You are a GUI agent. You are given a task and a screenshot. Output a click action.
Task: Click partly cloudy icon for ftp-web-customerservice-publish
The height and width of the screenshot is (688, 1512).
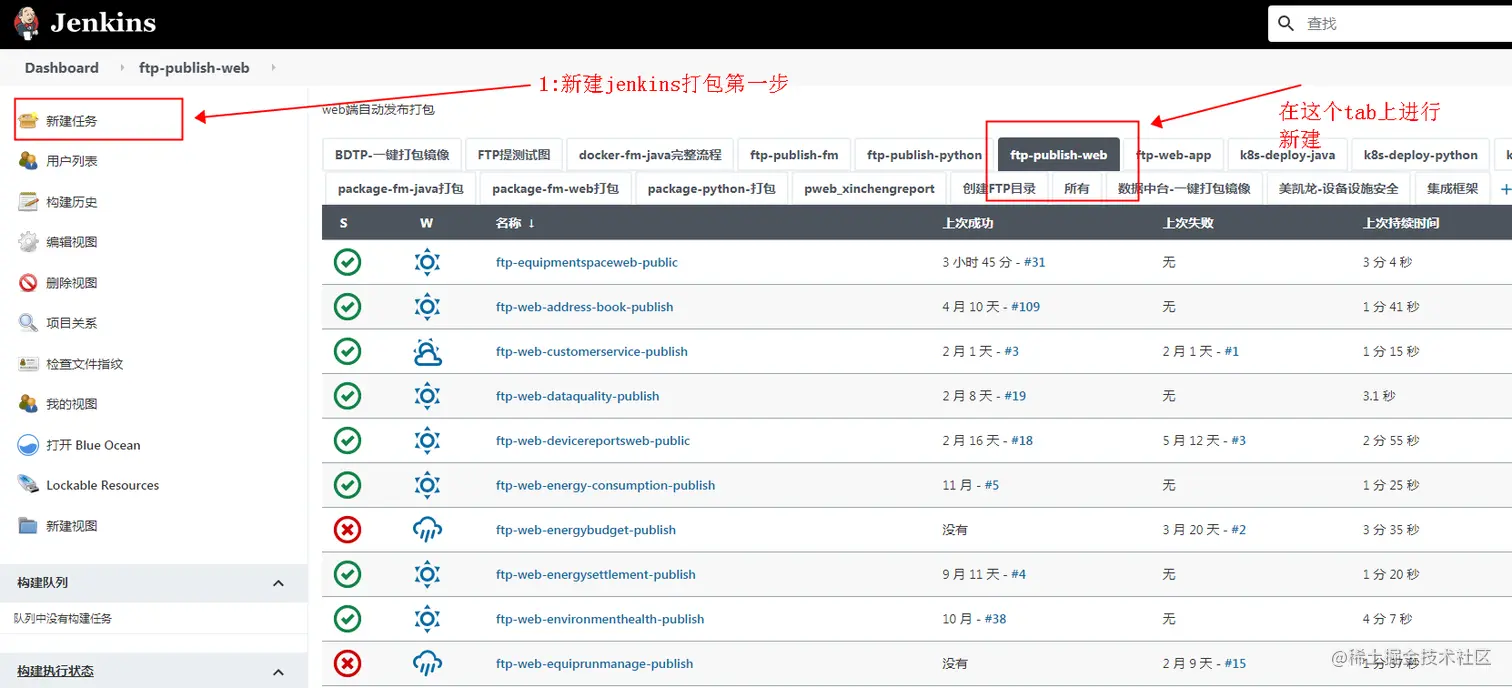coord(427,351)
